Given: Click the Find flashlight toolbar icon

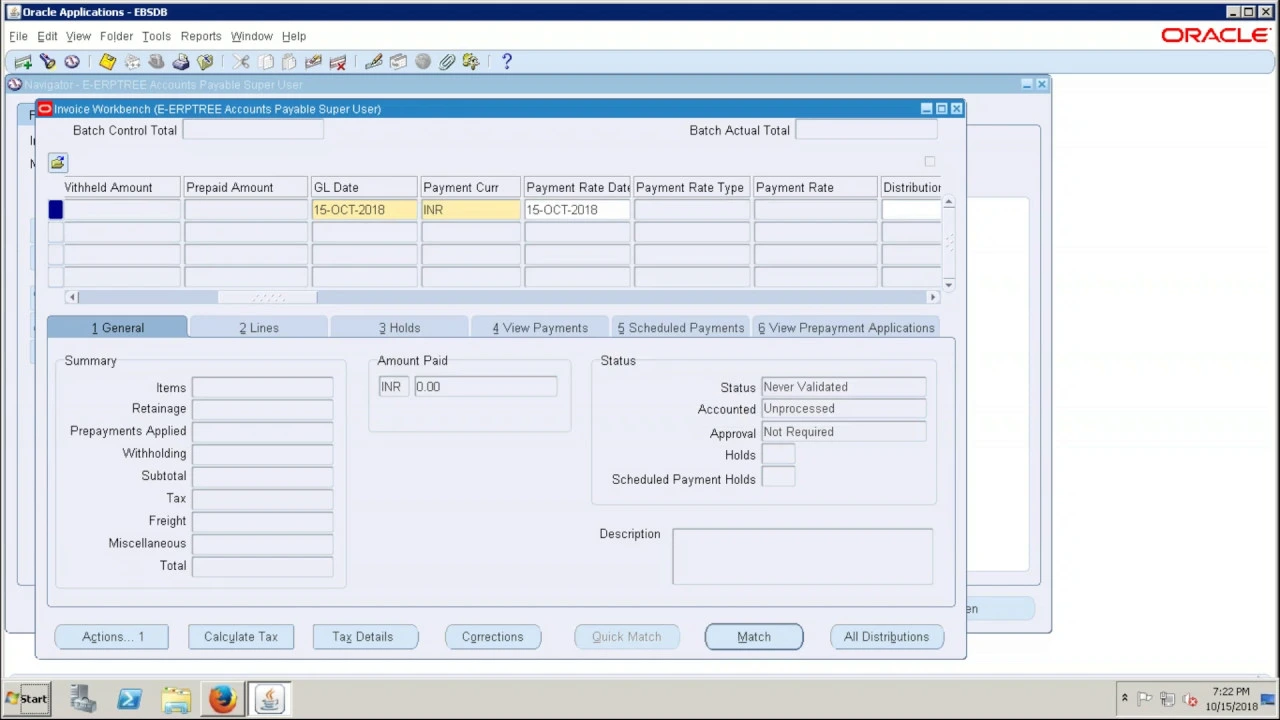Looking at the screenshot, I should [47, 62].
